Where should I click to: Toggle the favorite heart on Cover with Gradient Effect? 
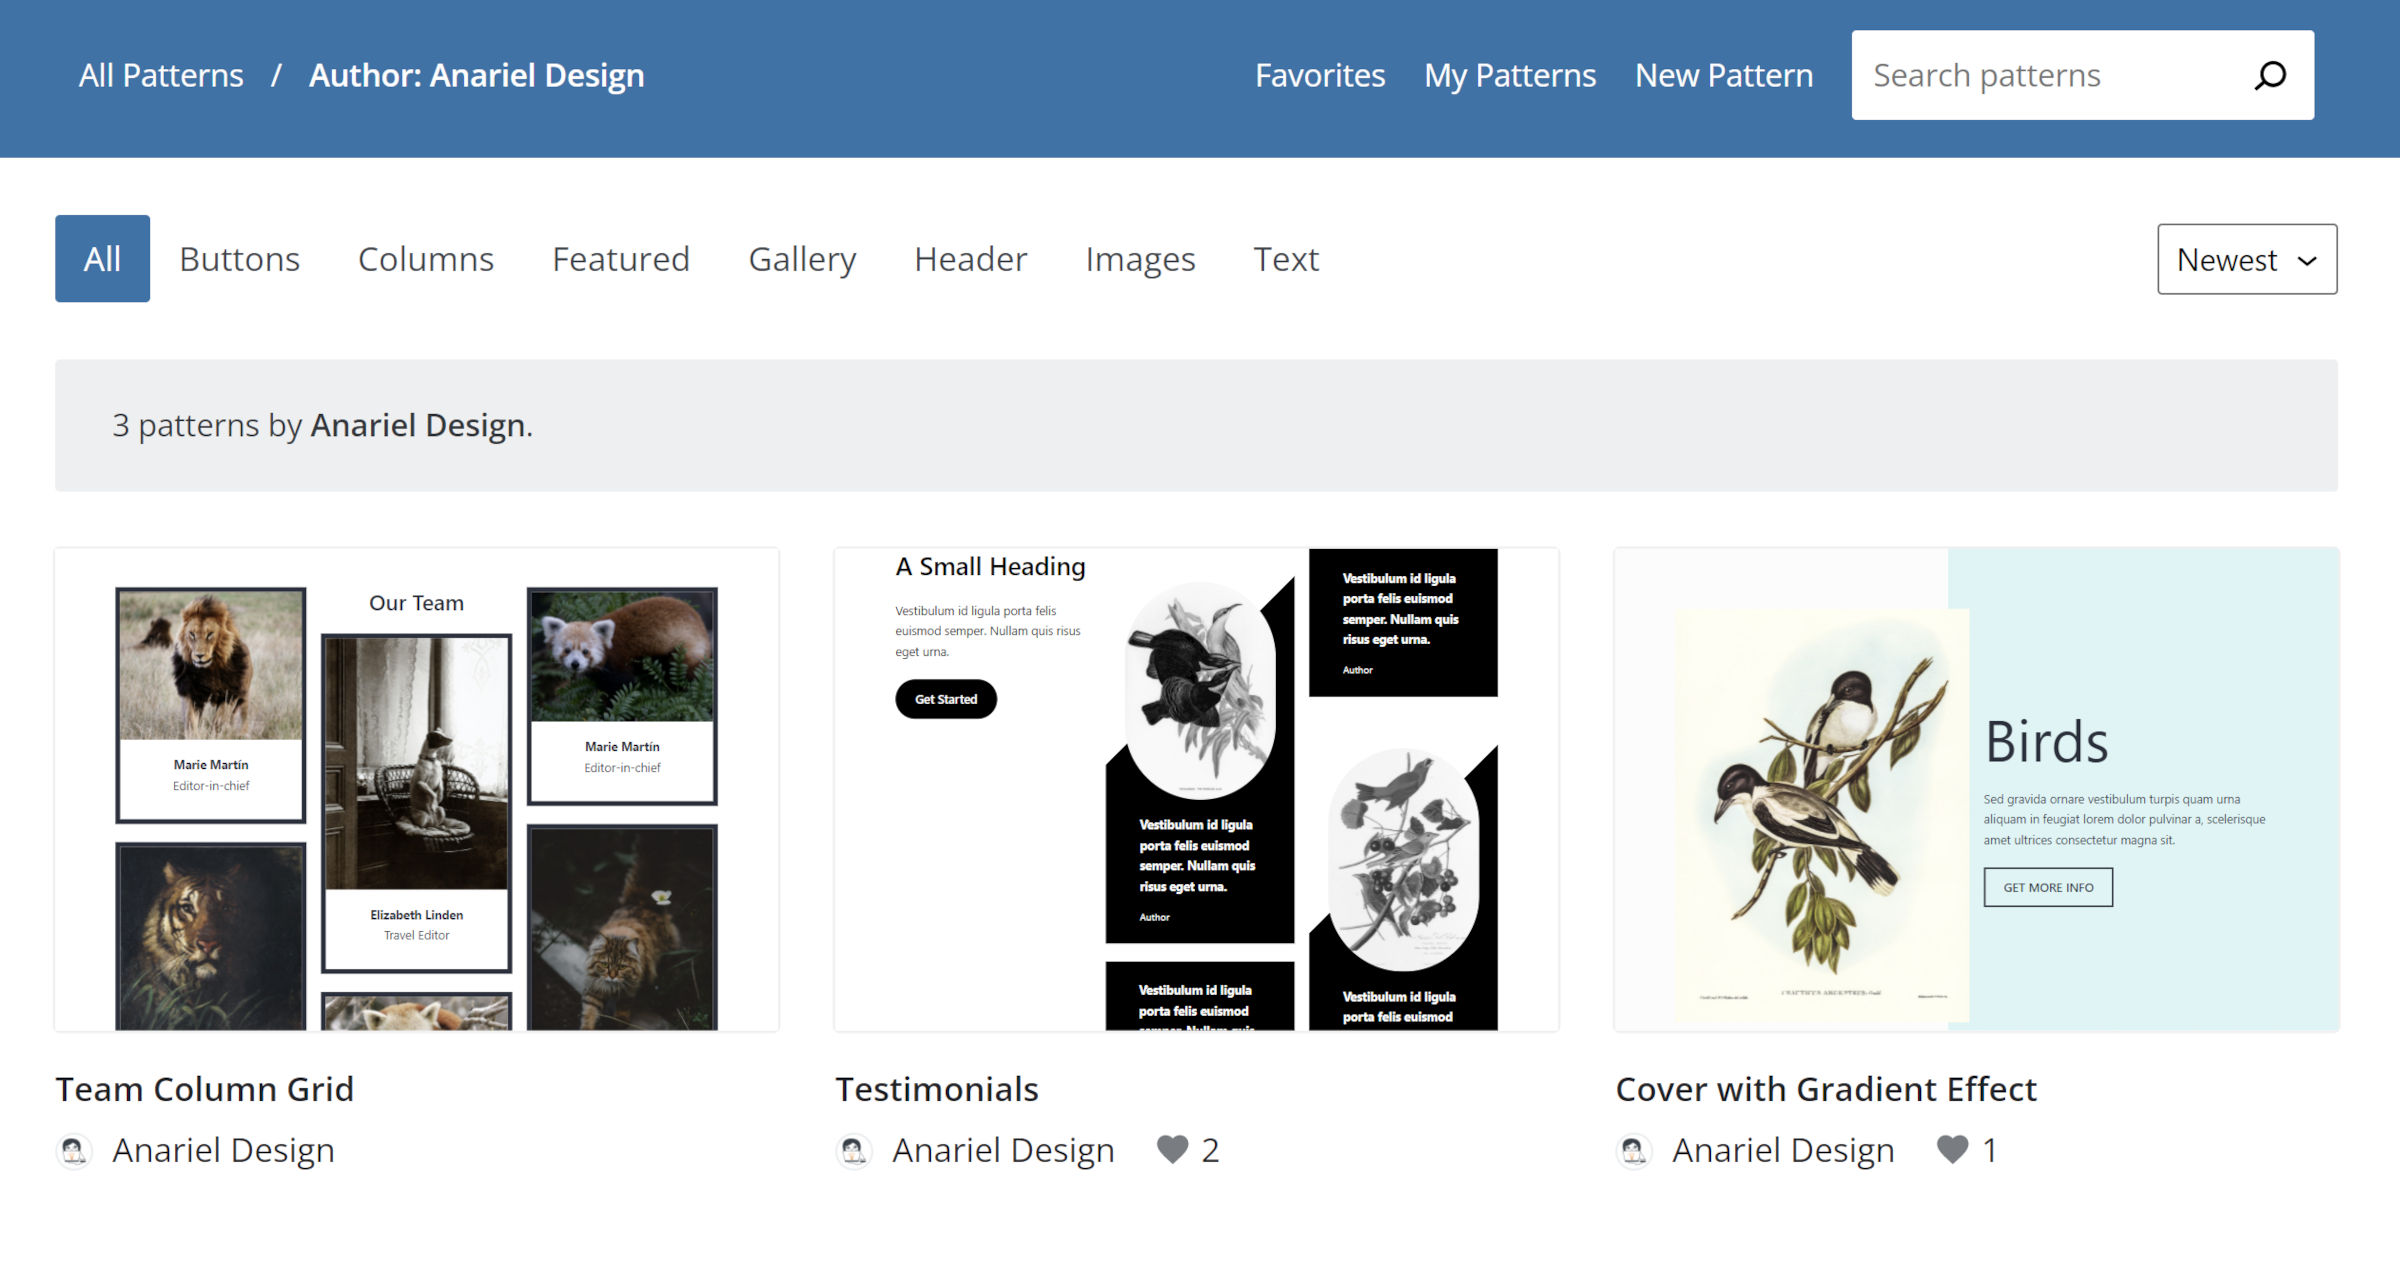(x=1951, y=1150)
